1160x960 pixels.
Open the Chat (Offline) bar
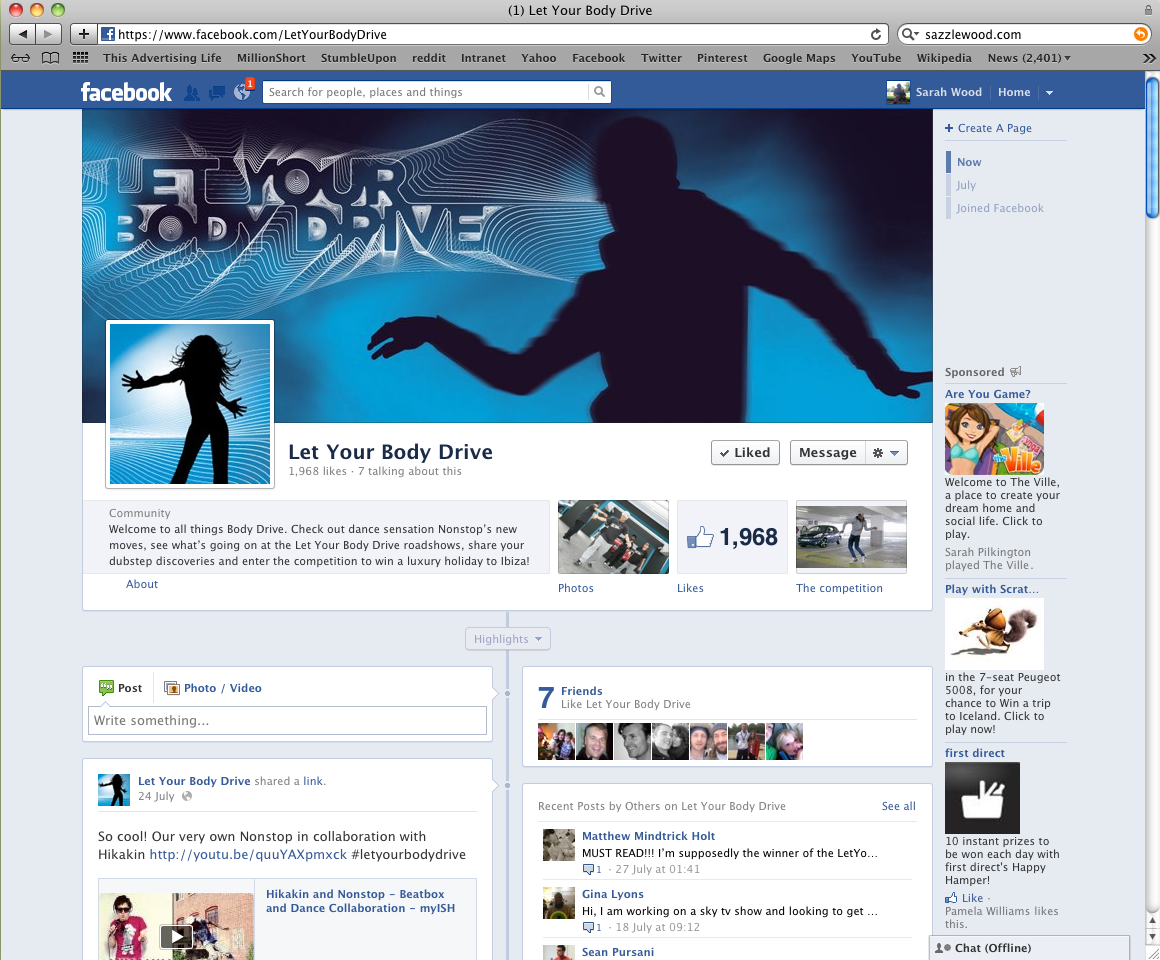[x=1029, y=947]
